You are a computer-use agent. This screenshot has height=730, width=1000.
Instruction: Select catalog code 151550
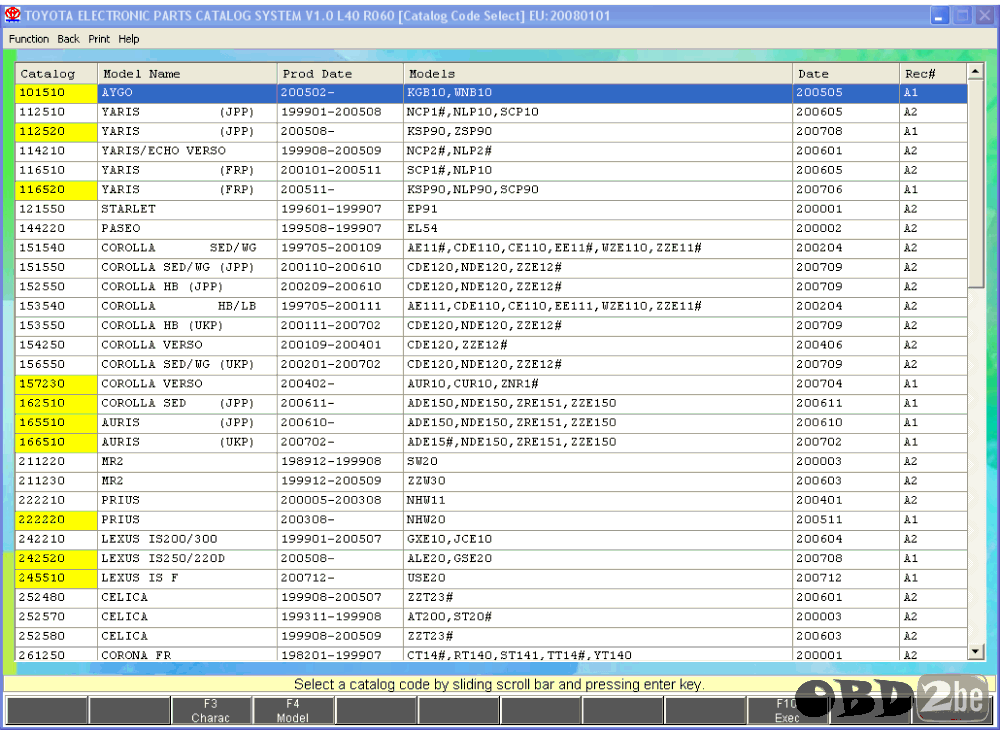[57, 267]
